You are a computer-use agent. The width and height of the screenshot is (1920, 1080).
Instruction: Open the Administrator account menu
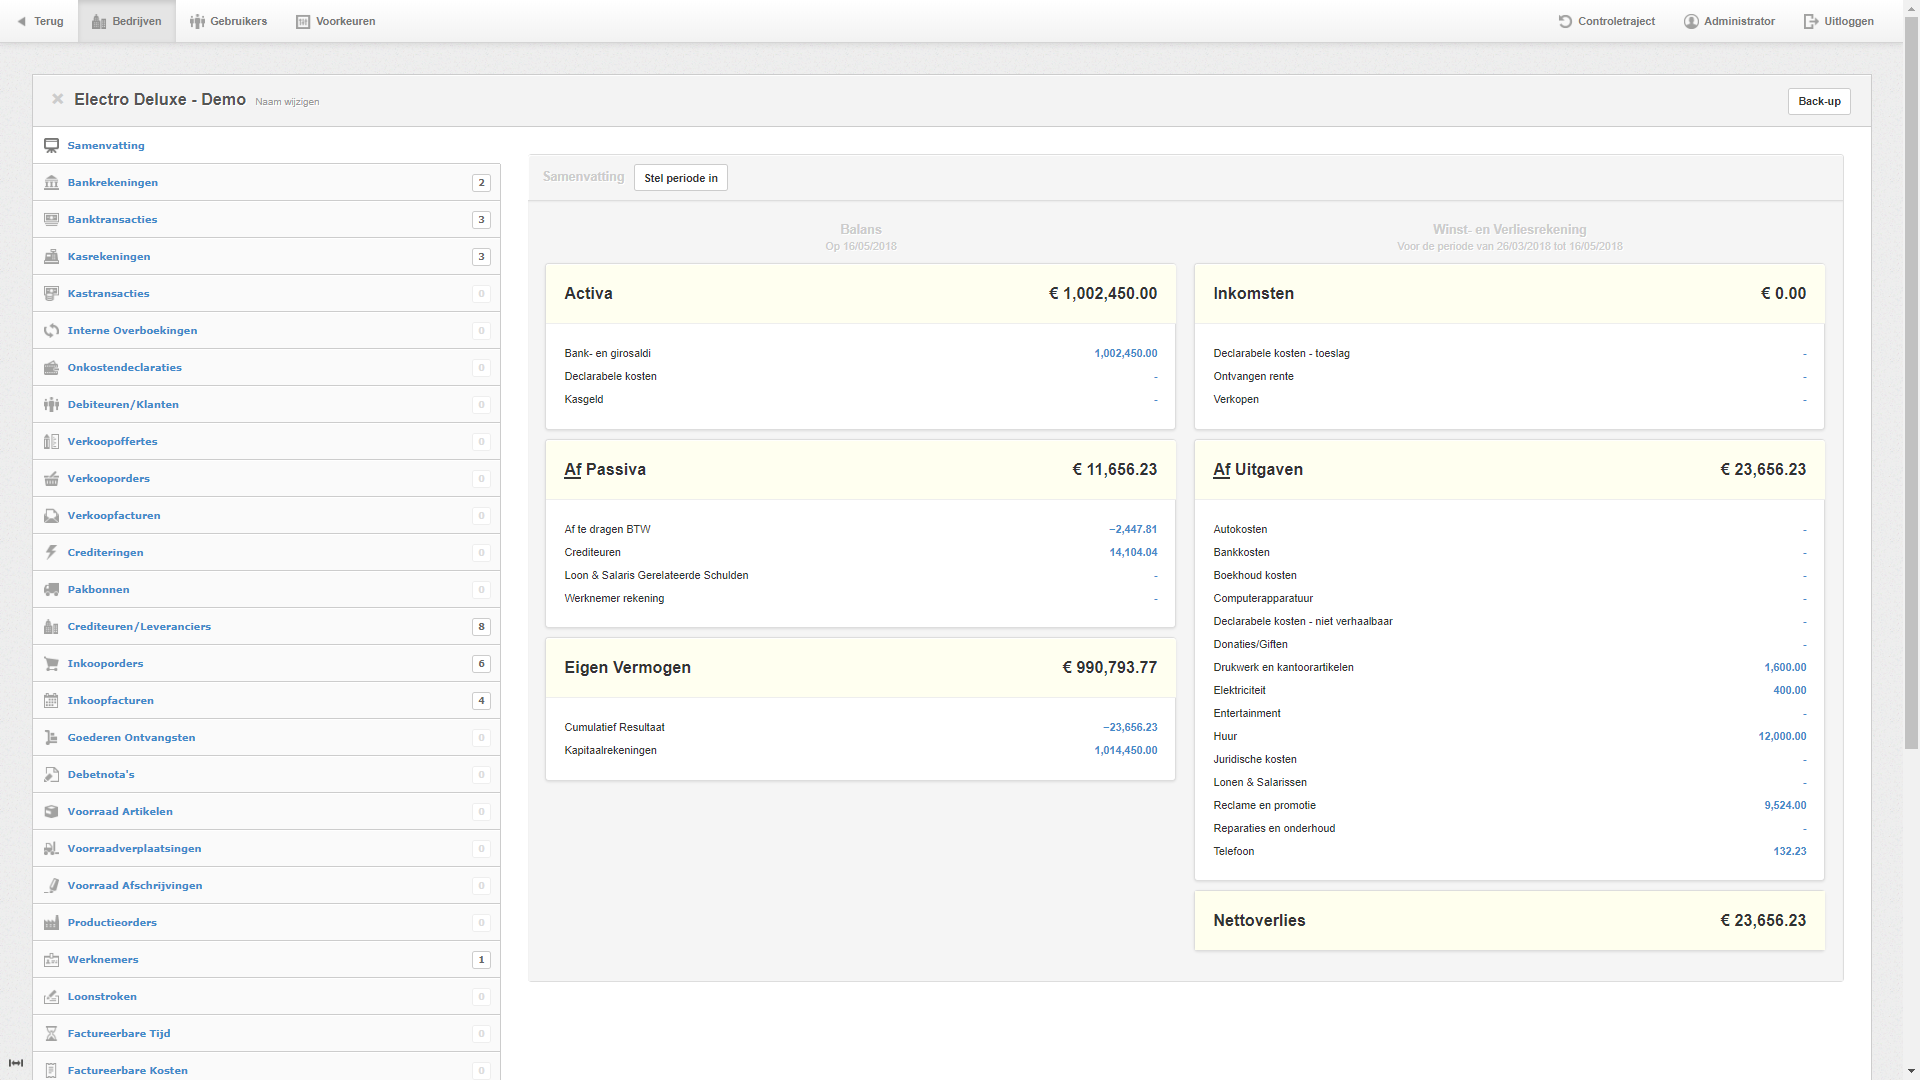point(1730,21)
